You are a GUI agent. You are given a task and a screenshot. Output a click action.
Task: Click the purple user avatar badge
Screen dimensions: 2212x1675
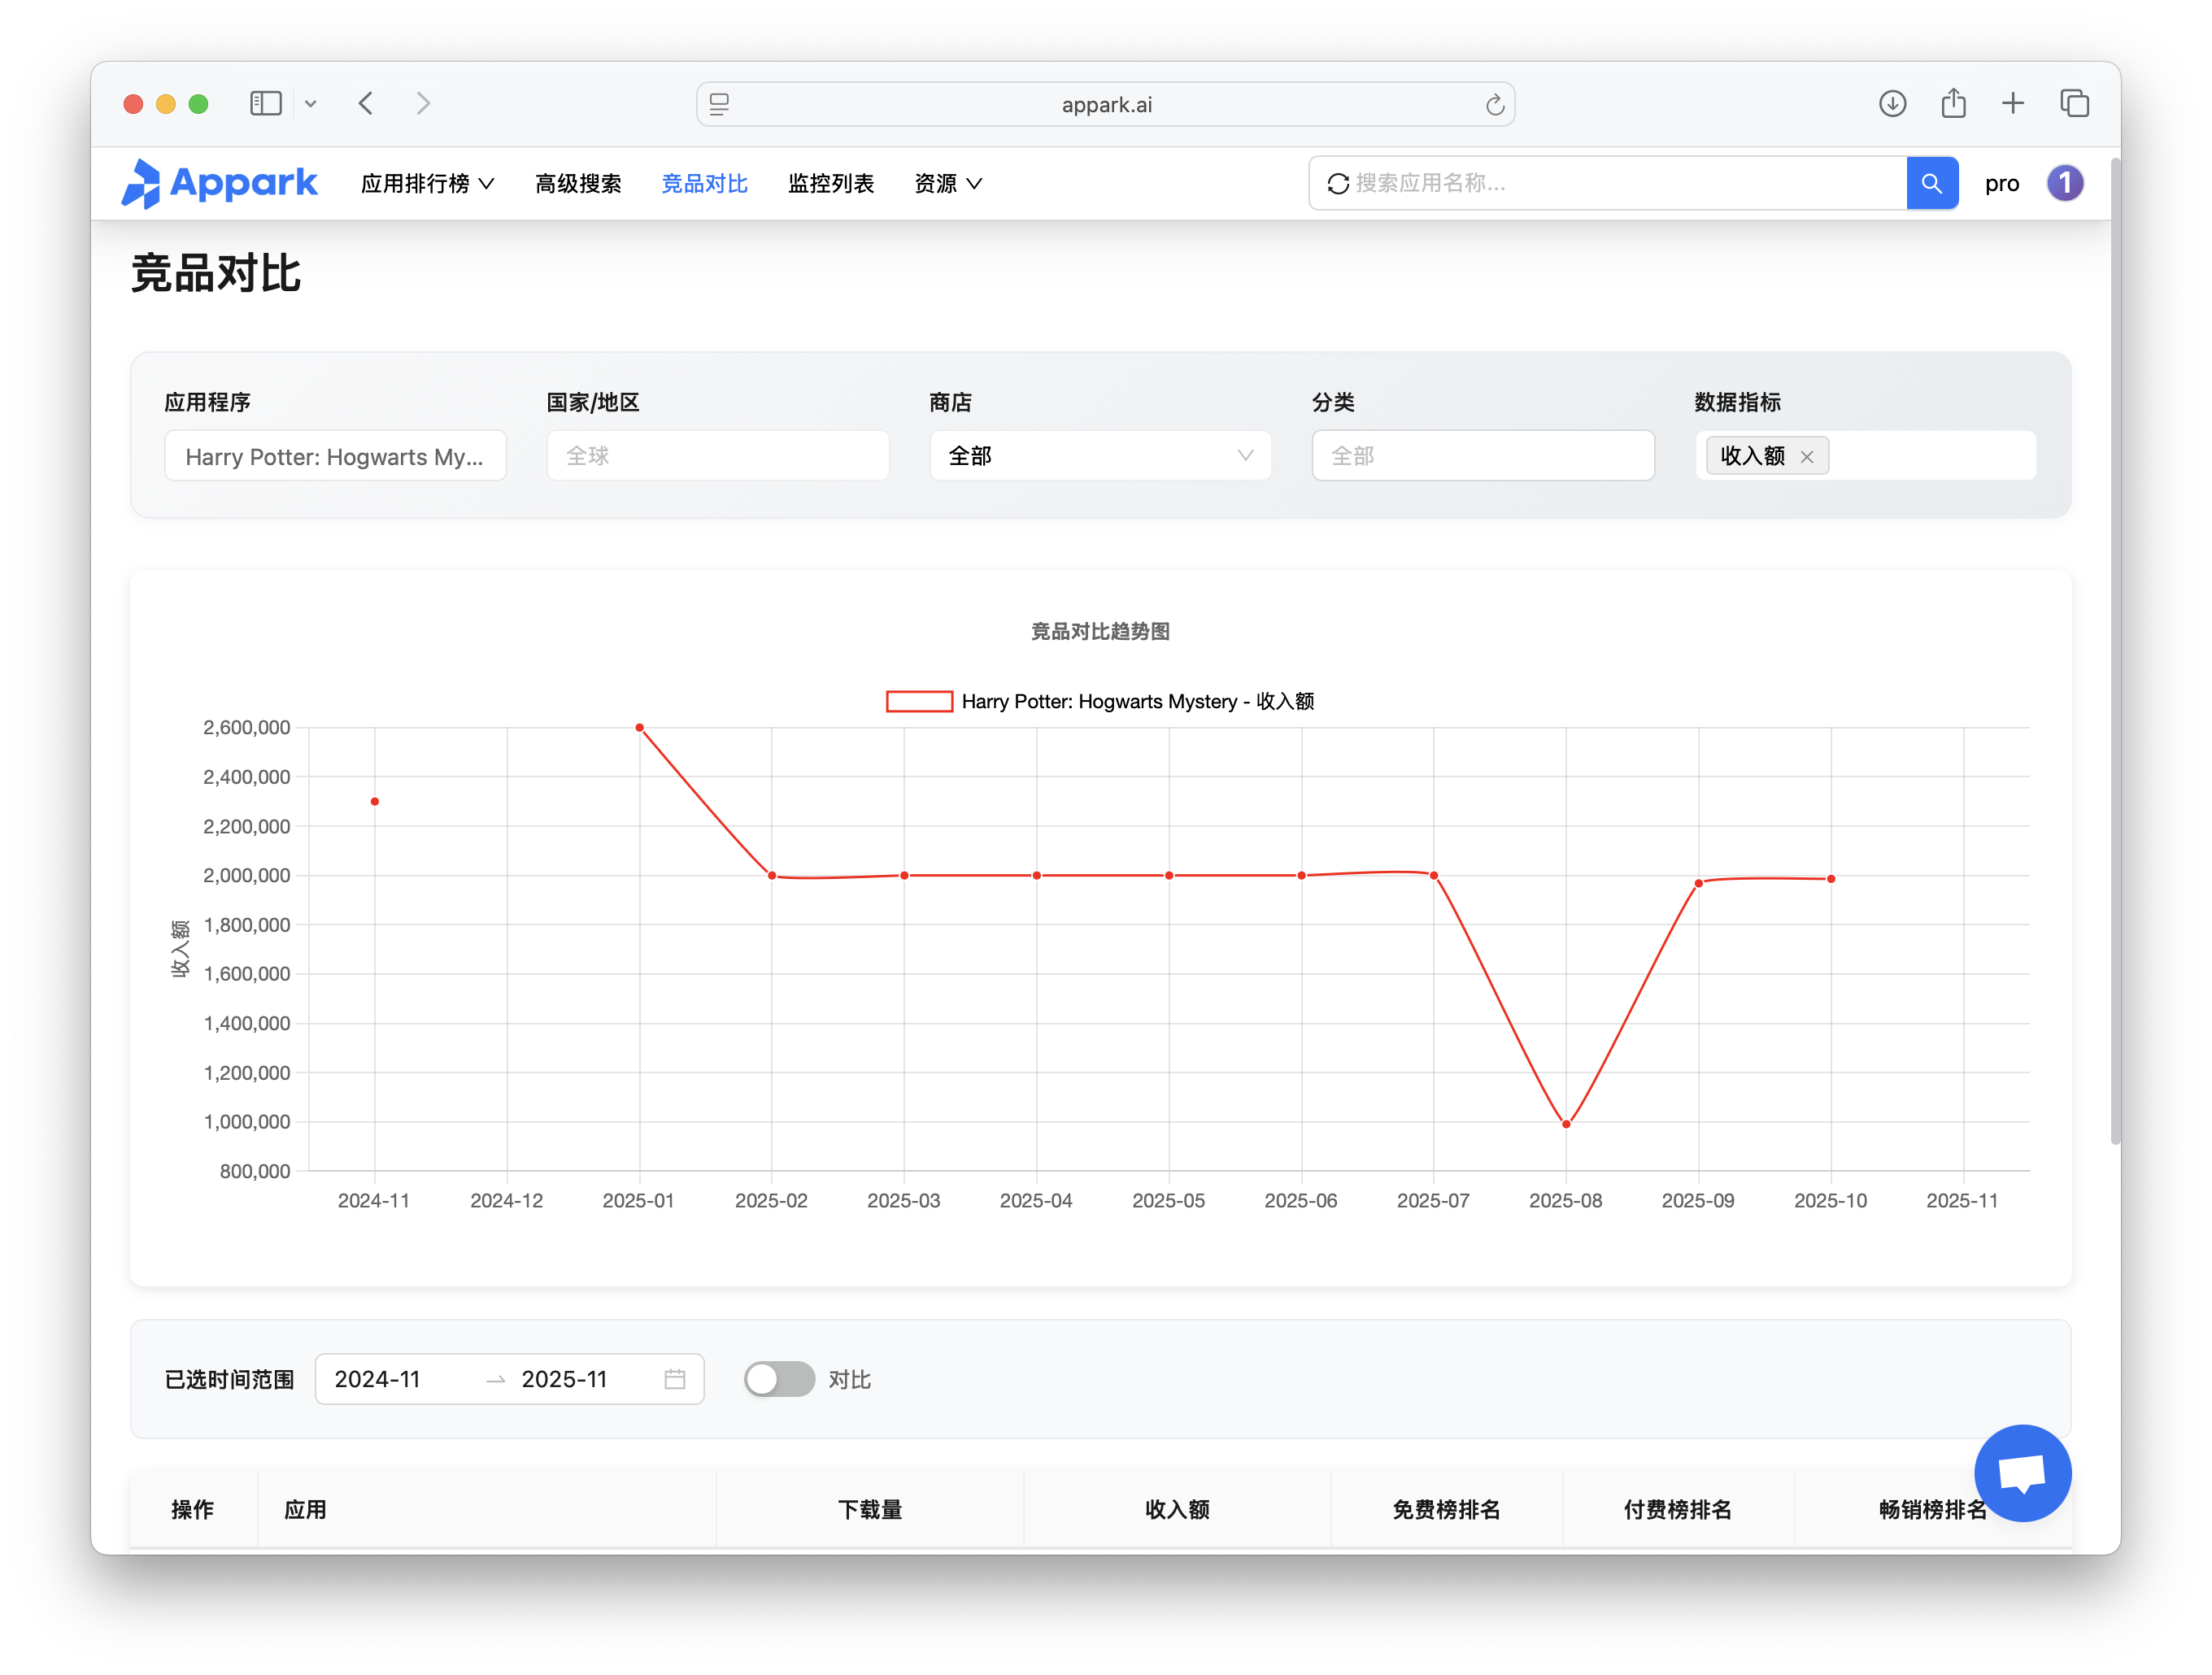click(2064, 183)
